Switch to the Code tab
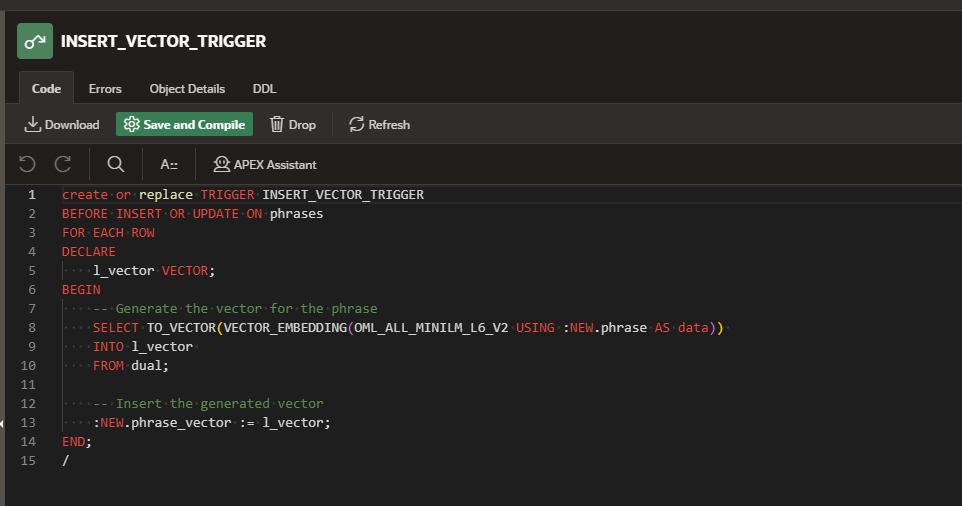The height and width of the screenshot is (506, 962). 46,88
